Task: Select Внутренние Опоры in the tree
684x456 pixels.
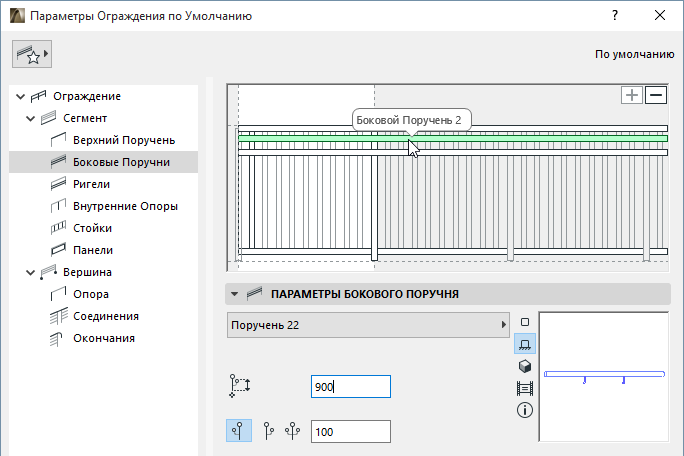Action: [125, 206]
